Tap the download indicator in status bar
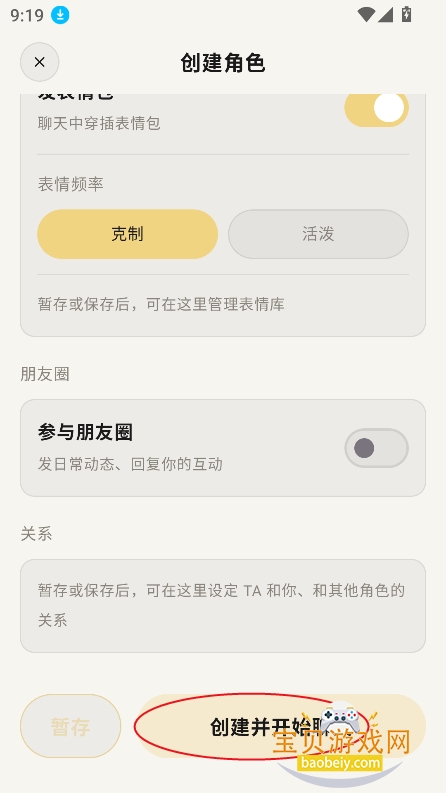This screenshot has height=793, width=446. tap(60, 15)
